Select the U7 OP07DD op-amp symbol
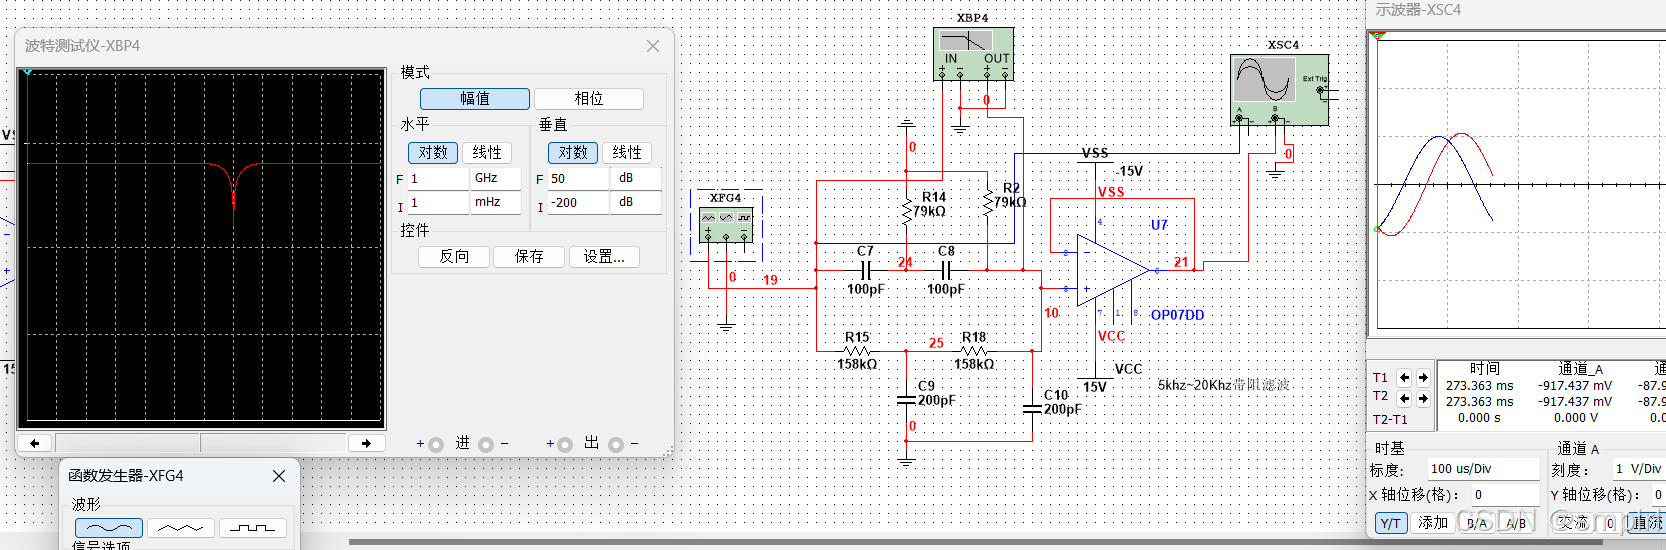Viewport: 1666px width, 550px height. click(1113, 270)
